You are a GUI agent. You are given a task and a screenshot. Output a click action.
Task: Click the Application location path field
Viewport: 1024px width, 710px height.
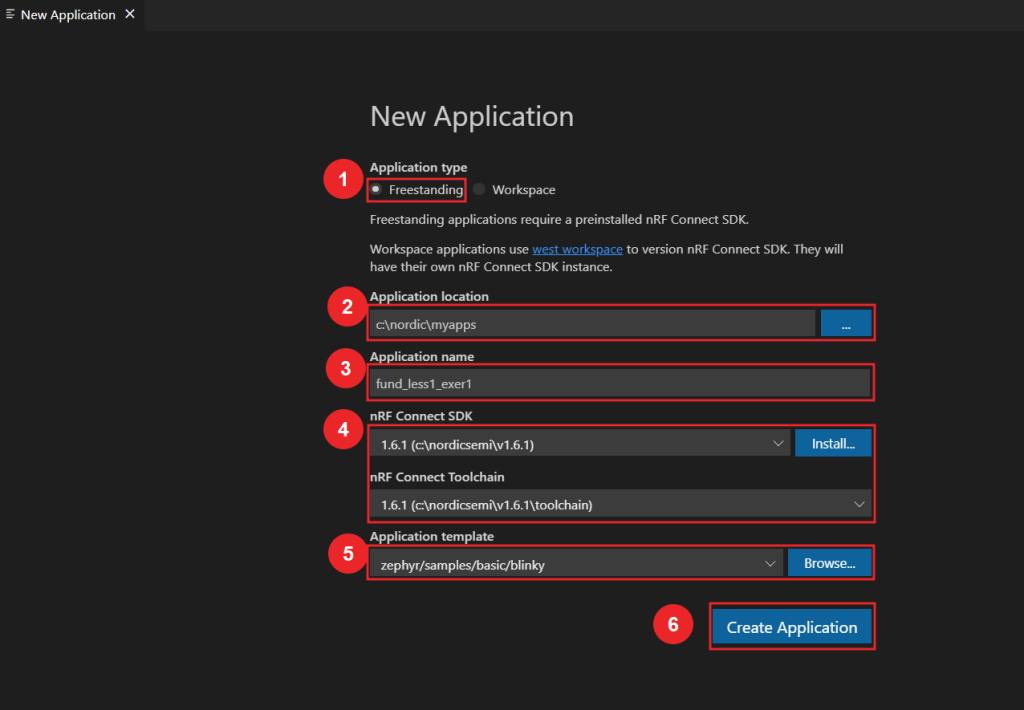[592, 323]
